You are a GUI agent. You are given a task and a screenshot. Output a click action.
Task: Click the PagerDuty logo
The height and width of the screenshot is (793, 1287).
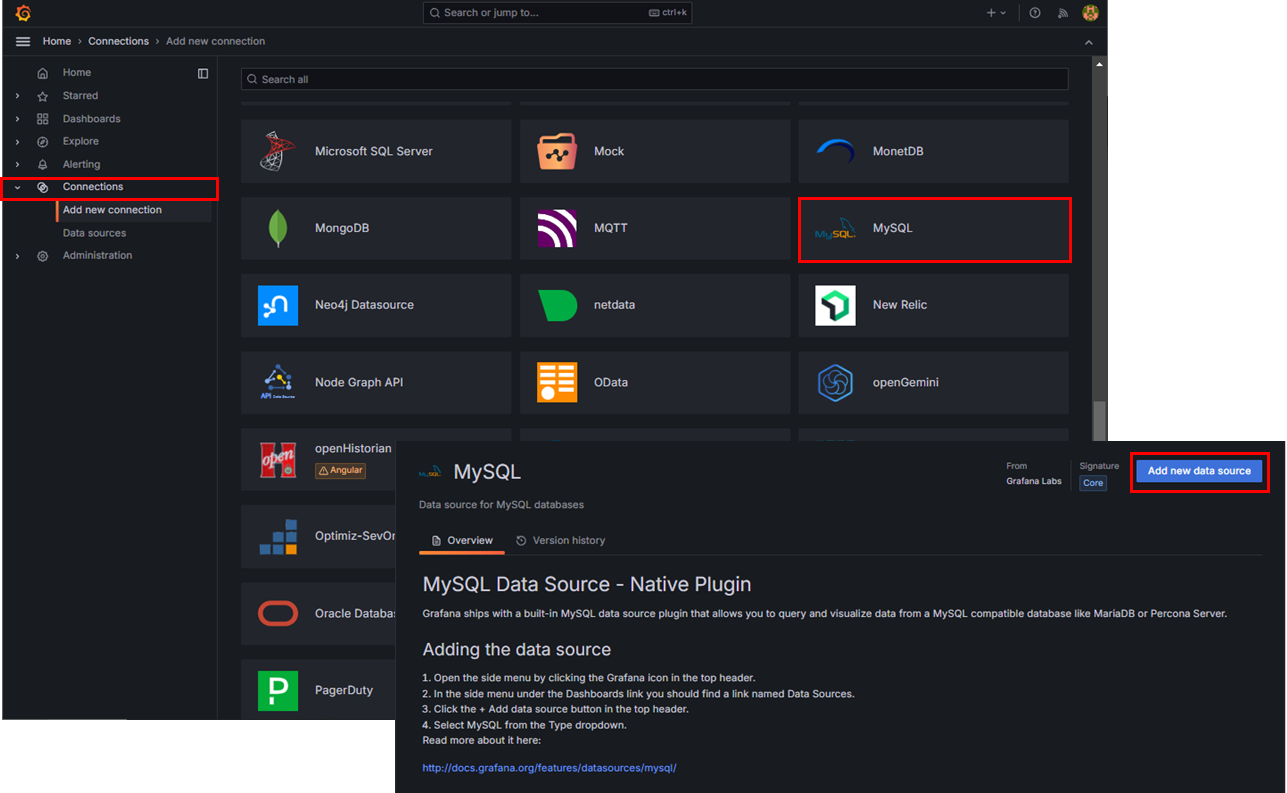click(277, 690)
